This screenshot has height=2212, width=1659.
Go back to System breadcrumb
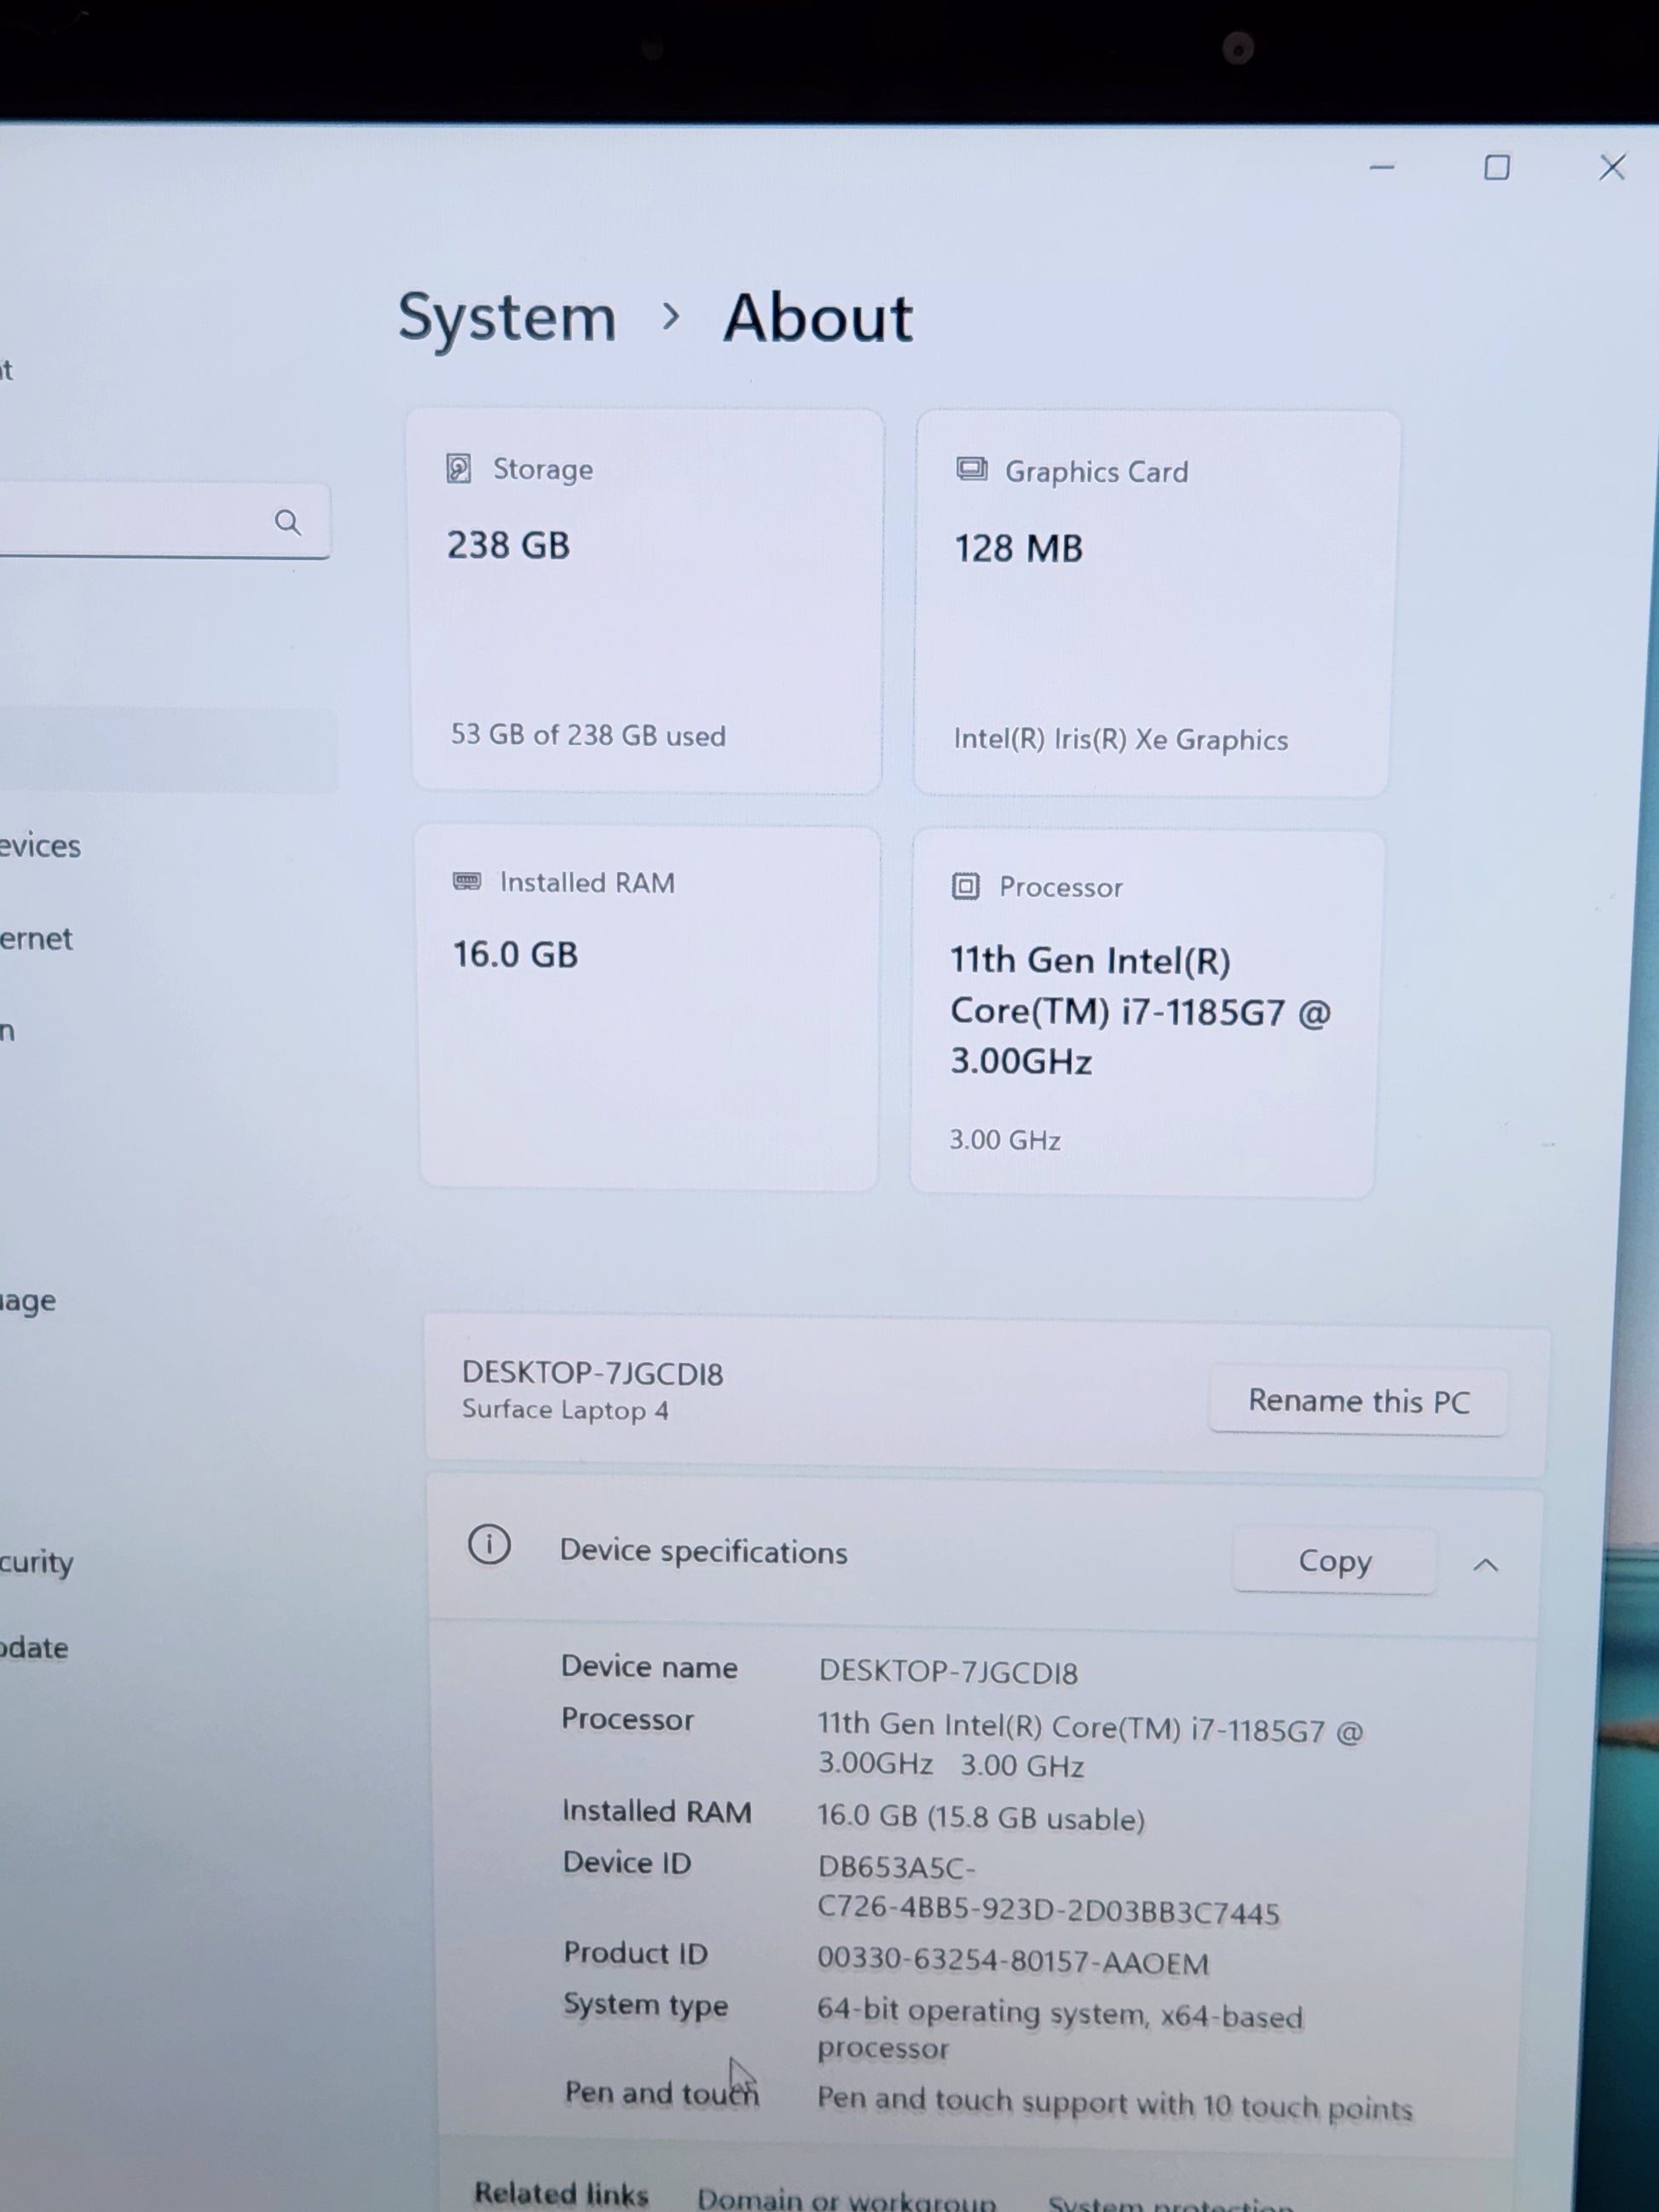click(x=507, y=318)
